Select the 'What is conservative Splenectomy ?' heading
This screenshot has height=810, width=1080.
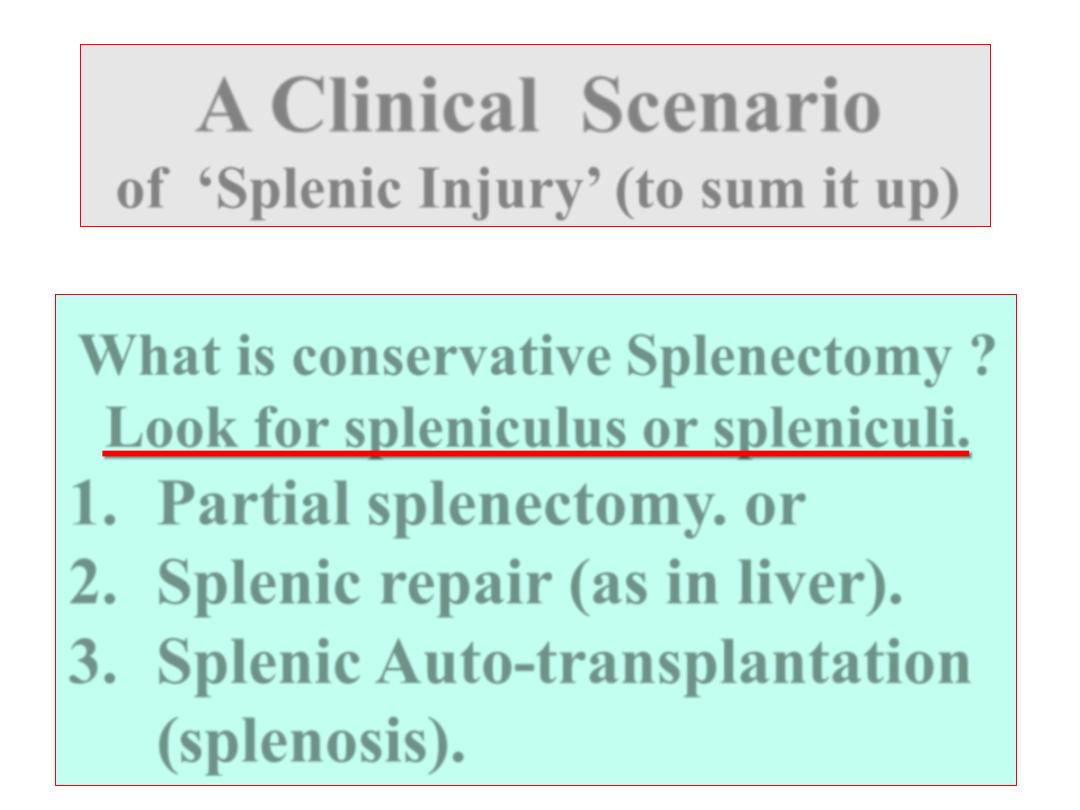(537, 357)
